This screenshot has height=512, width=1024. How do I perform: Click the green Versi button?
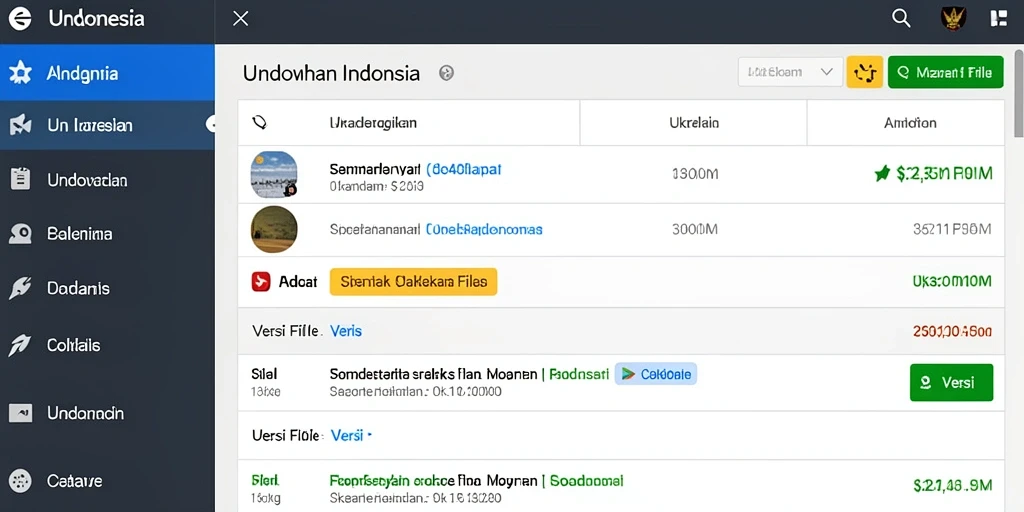tap(951, 382)
